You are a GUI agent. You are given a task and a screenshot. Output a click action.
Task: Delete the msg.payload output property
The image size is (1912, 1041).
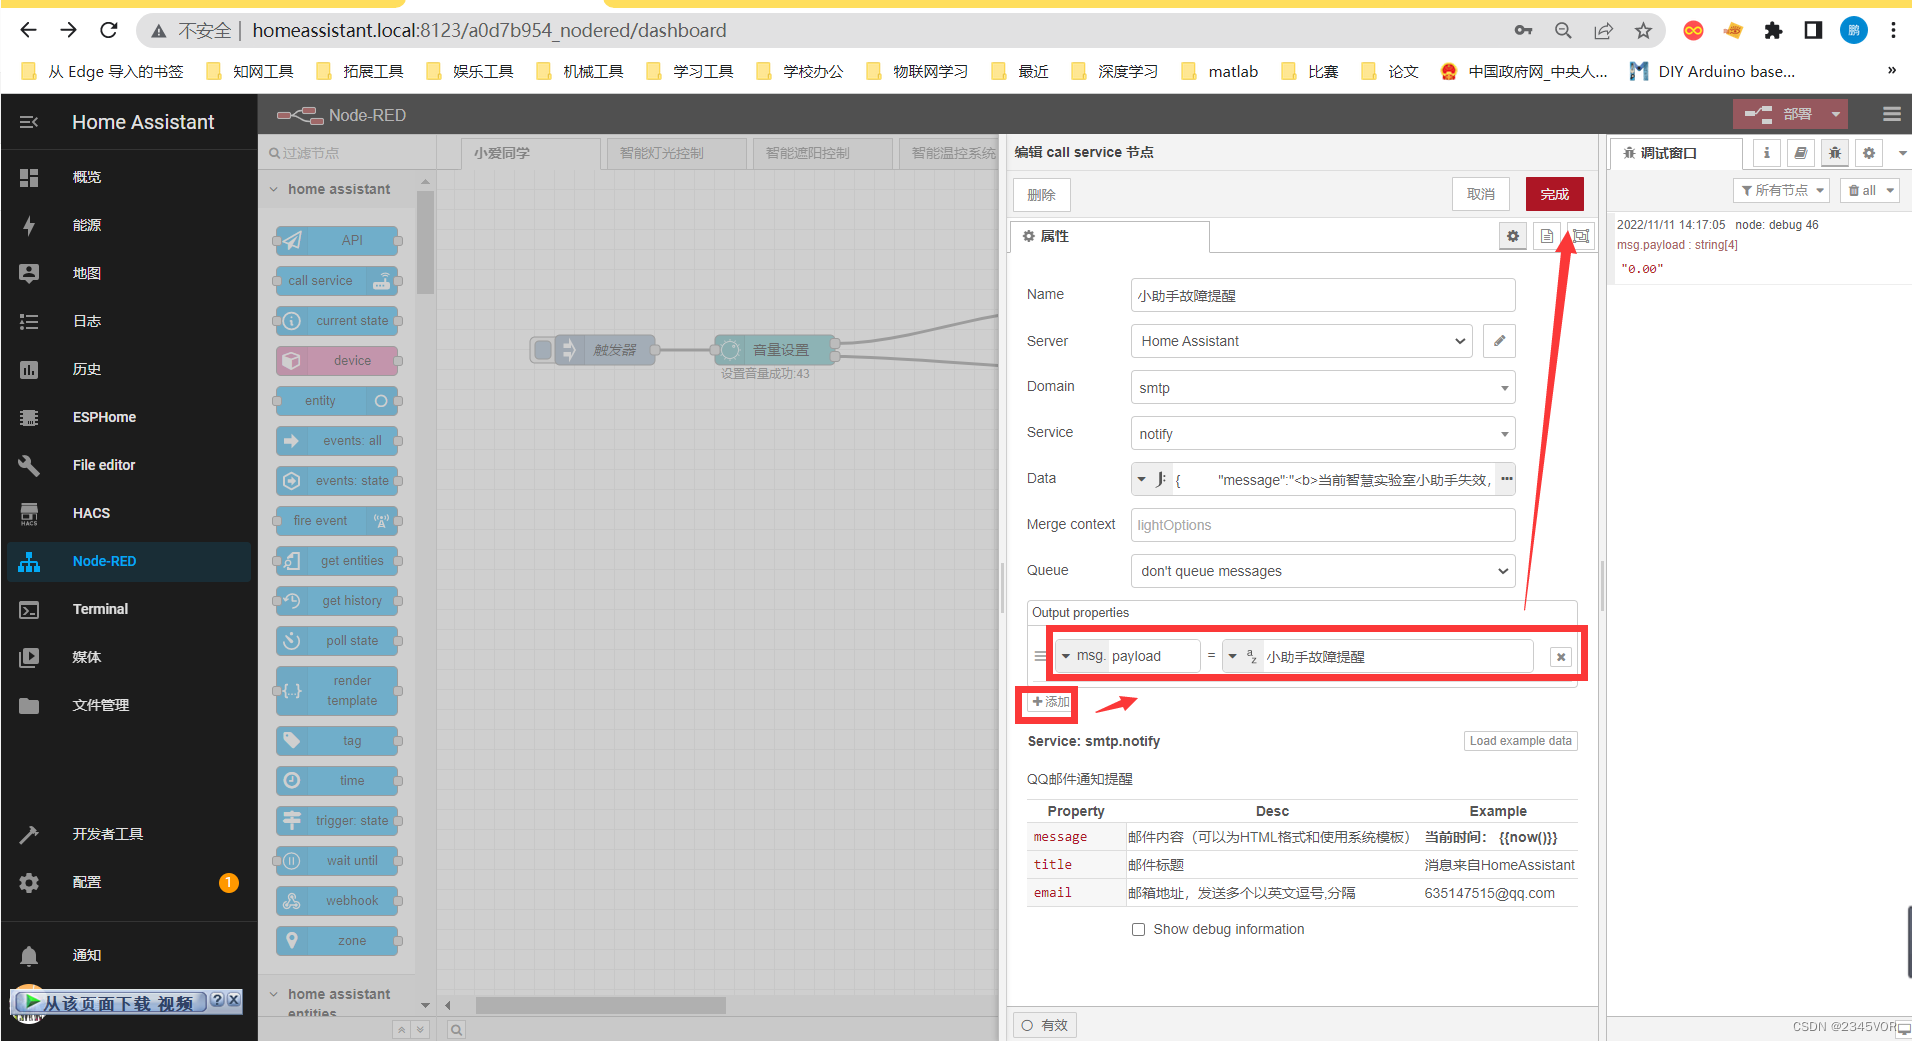(1561, 657)
